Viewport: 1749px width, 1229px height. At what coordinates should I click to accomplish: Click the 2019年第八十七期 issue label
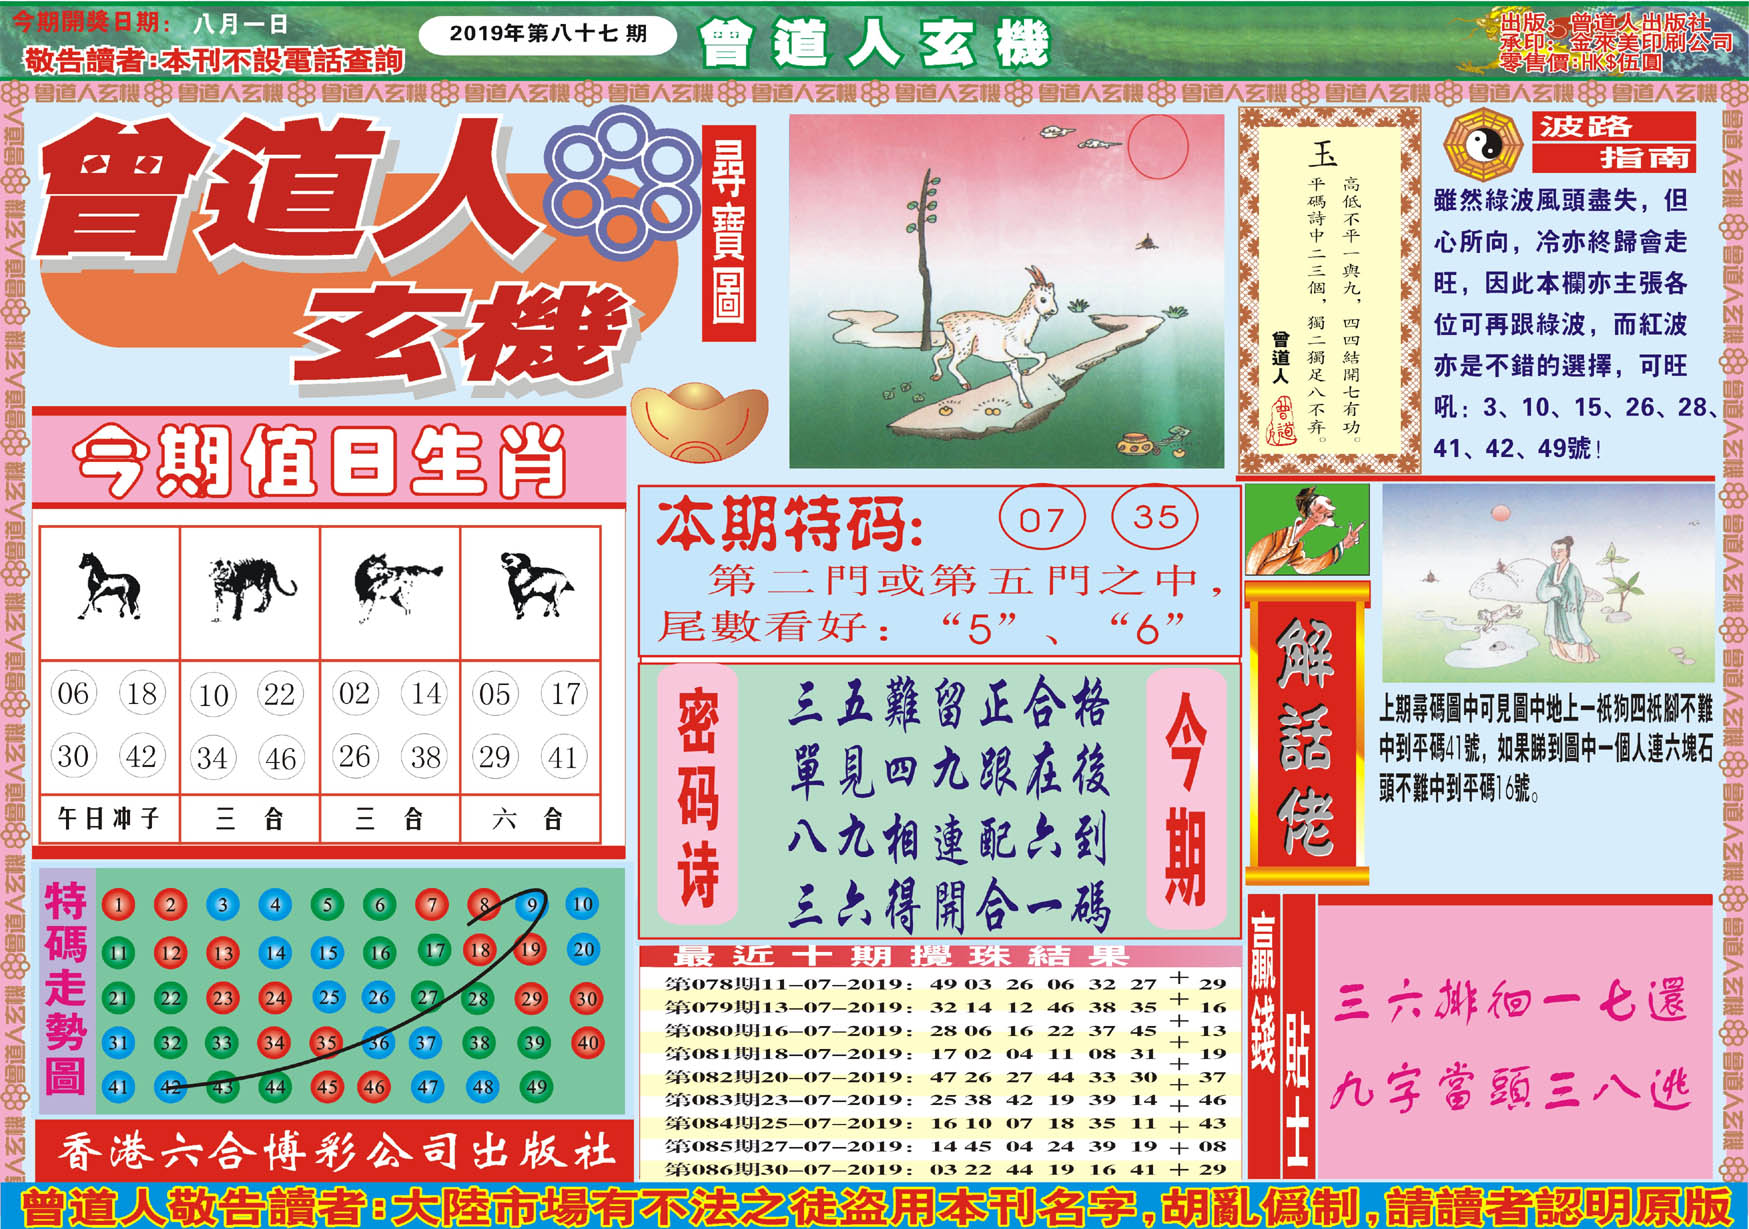pos(547,34)
